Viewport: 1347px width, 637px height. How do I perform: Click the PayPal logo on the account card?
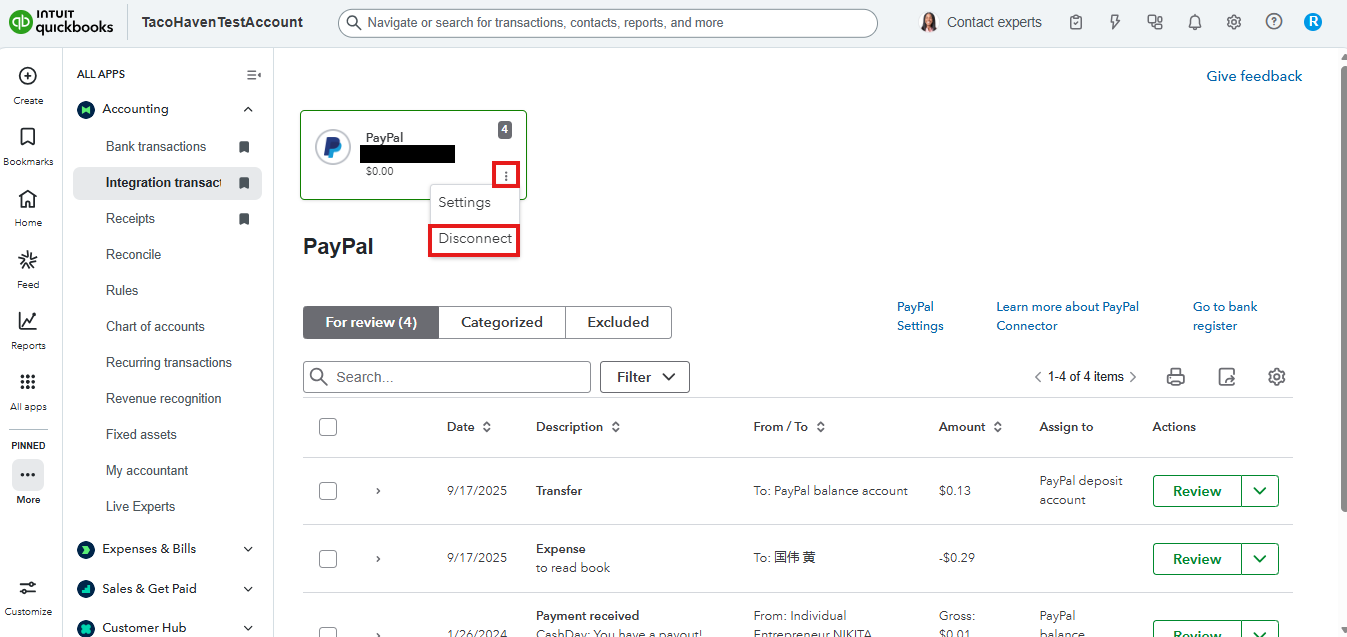click(x=333, y=147)
